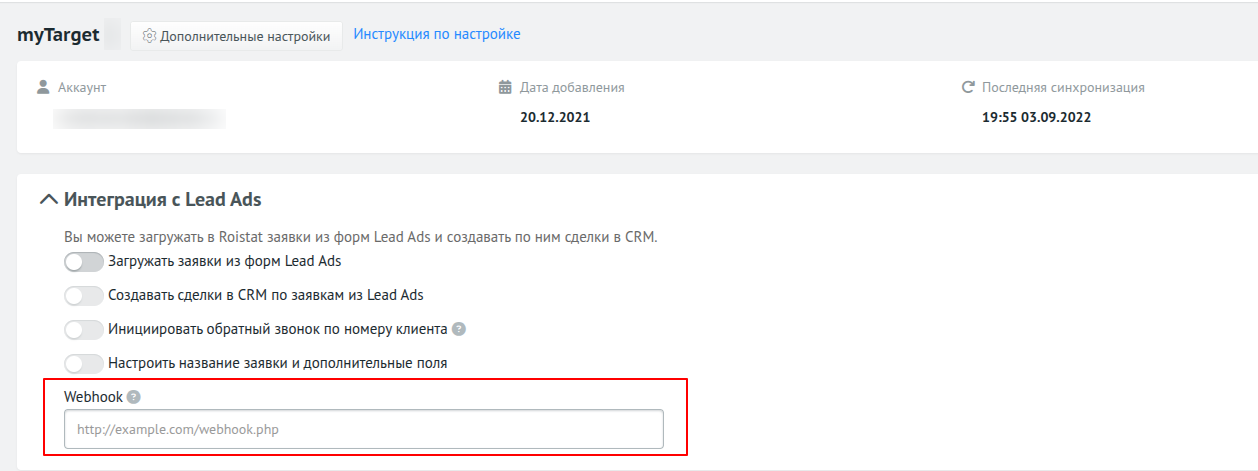
Task: Click the blurred account name
Action: [139, 119]
